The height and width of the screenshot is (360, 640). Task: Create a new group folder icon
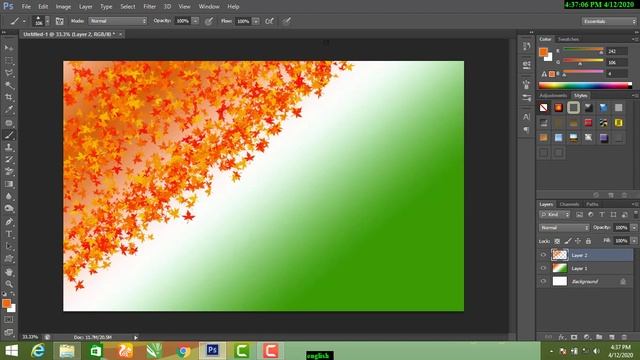point(599,337)
